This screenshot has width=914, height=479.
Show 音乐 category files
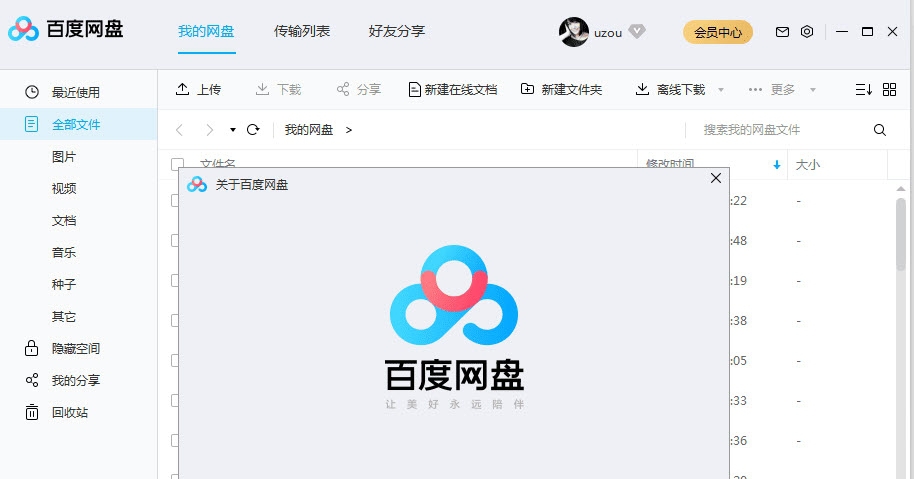pos(64,252)
